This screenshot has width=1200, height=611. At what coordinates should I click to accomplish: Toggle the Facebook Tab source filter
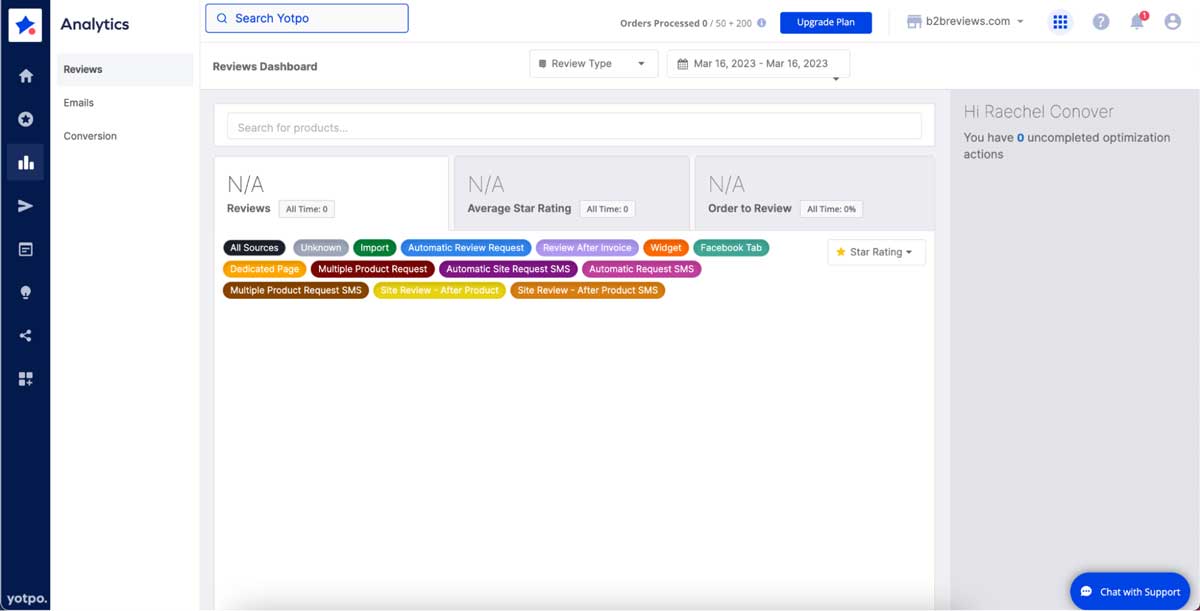click(731, 247)
